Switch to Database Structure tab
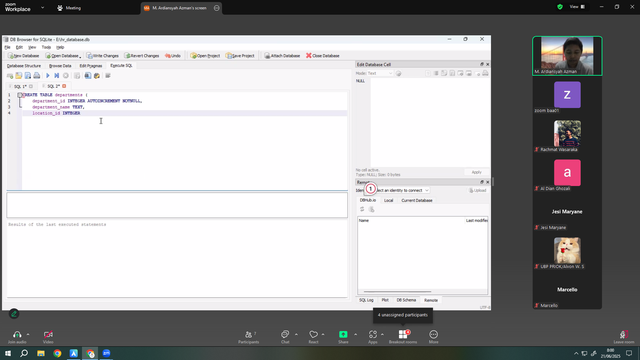The width and height of the screenshot is (640, 360). click(x=24, y=66)
